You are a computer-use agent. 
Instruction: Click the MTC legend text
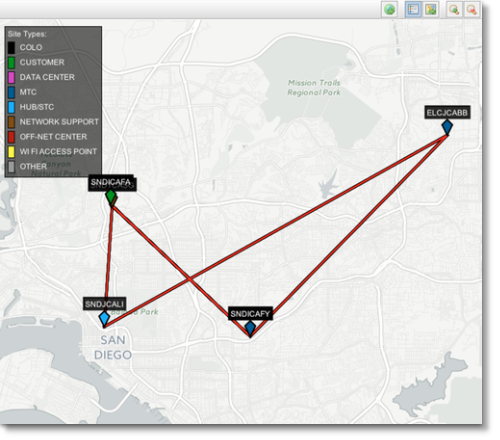pyautogui.click(x=28, y=92)
